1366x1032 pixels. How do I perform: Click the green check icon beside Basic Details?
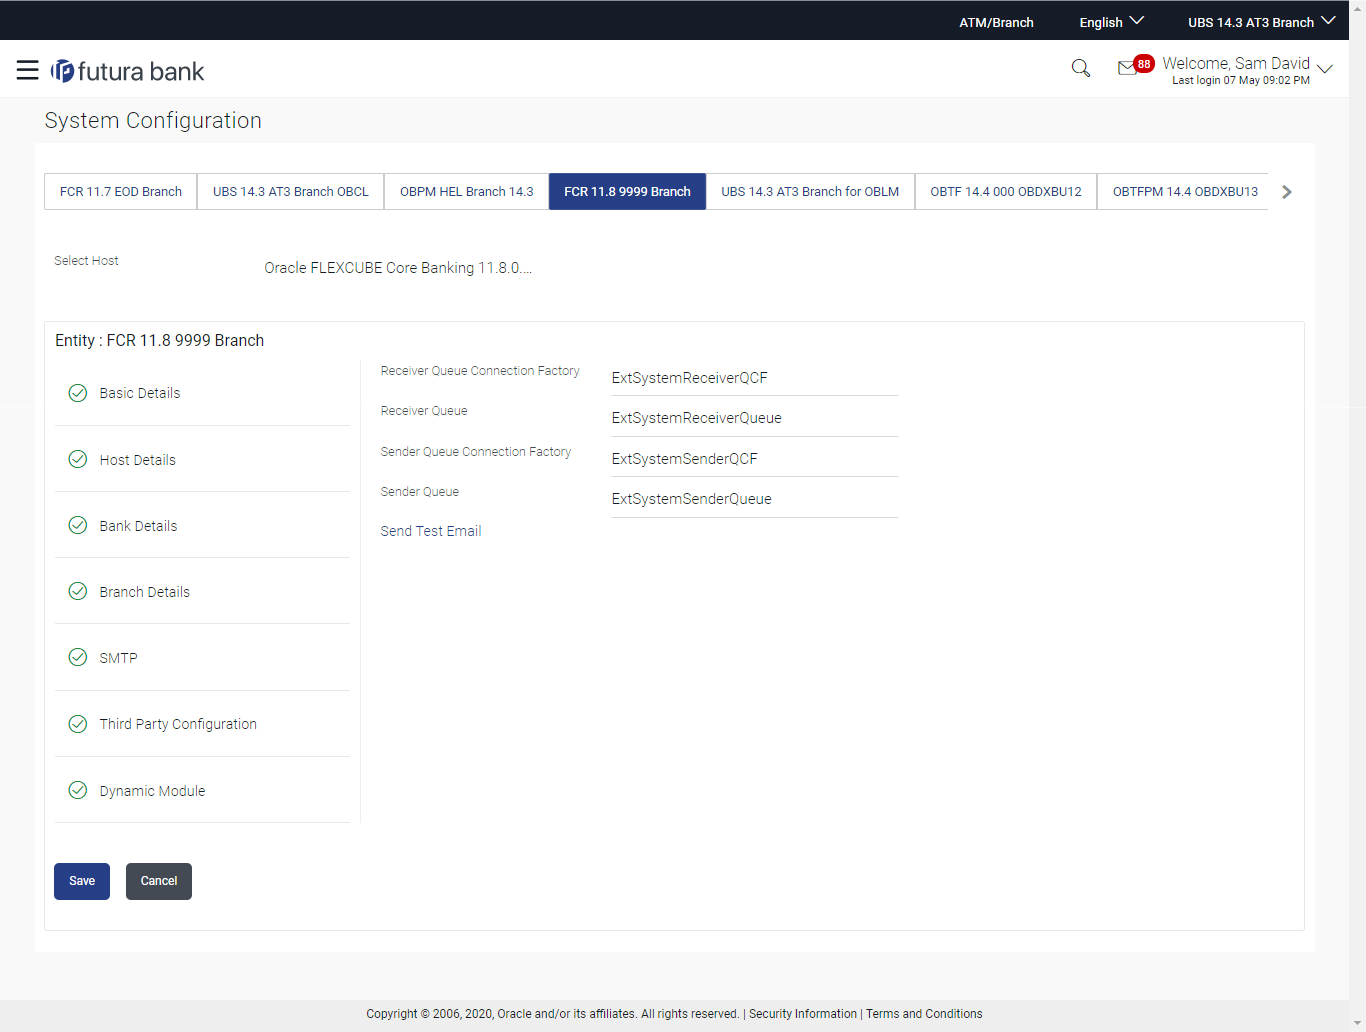tap(77, 393)
